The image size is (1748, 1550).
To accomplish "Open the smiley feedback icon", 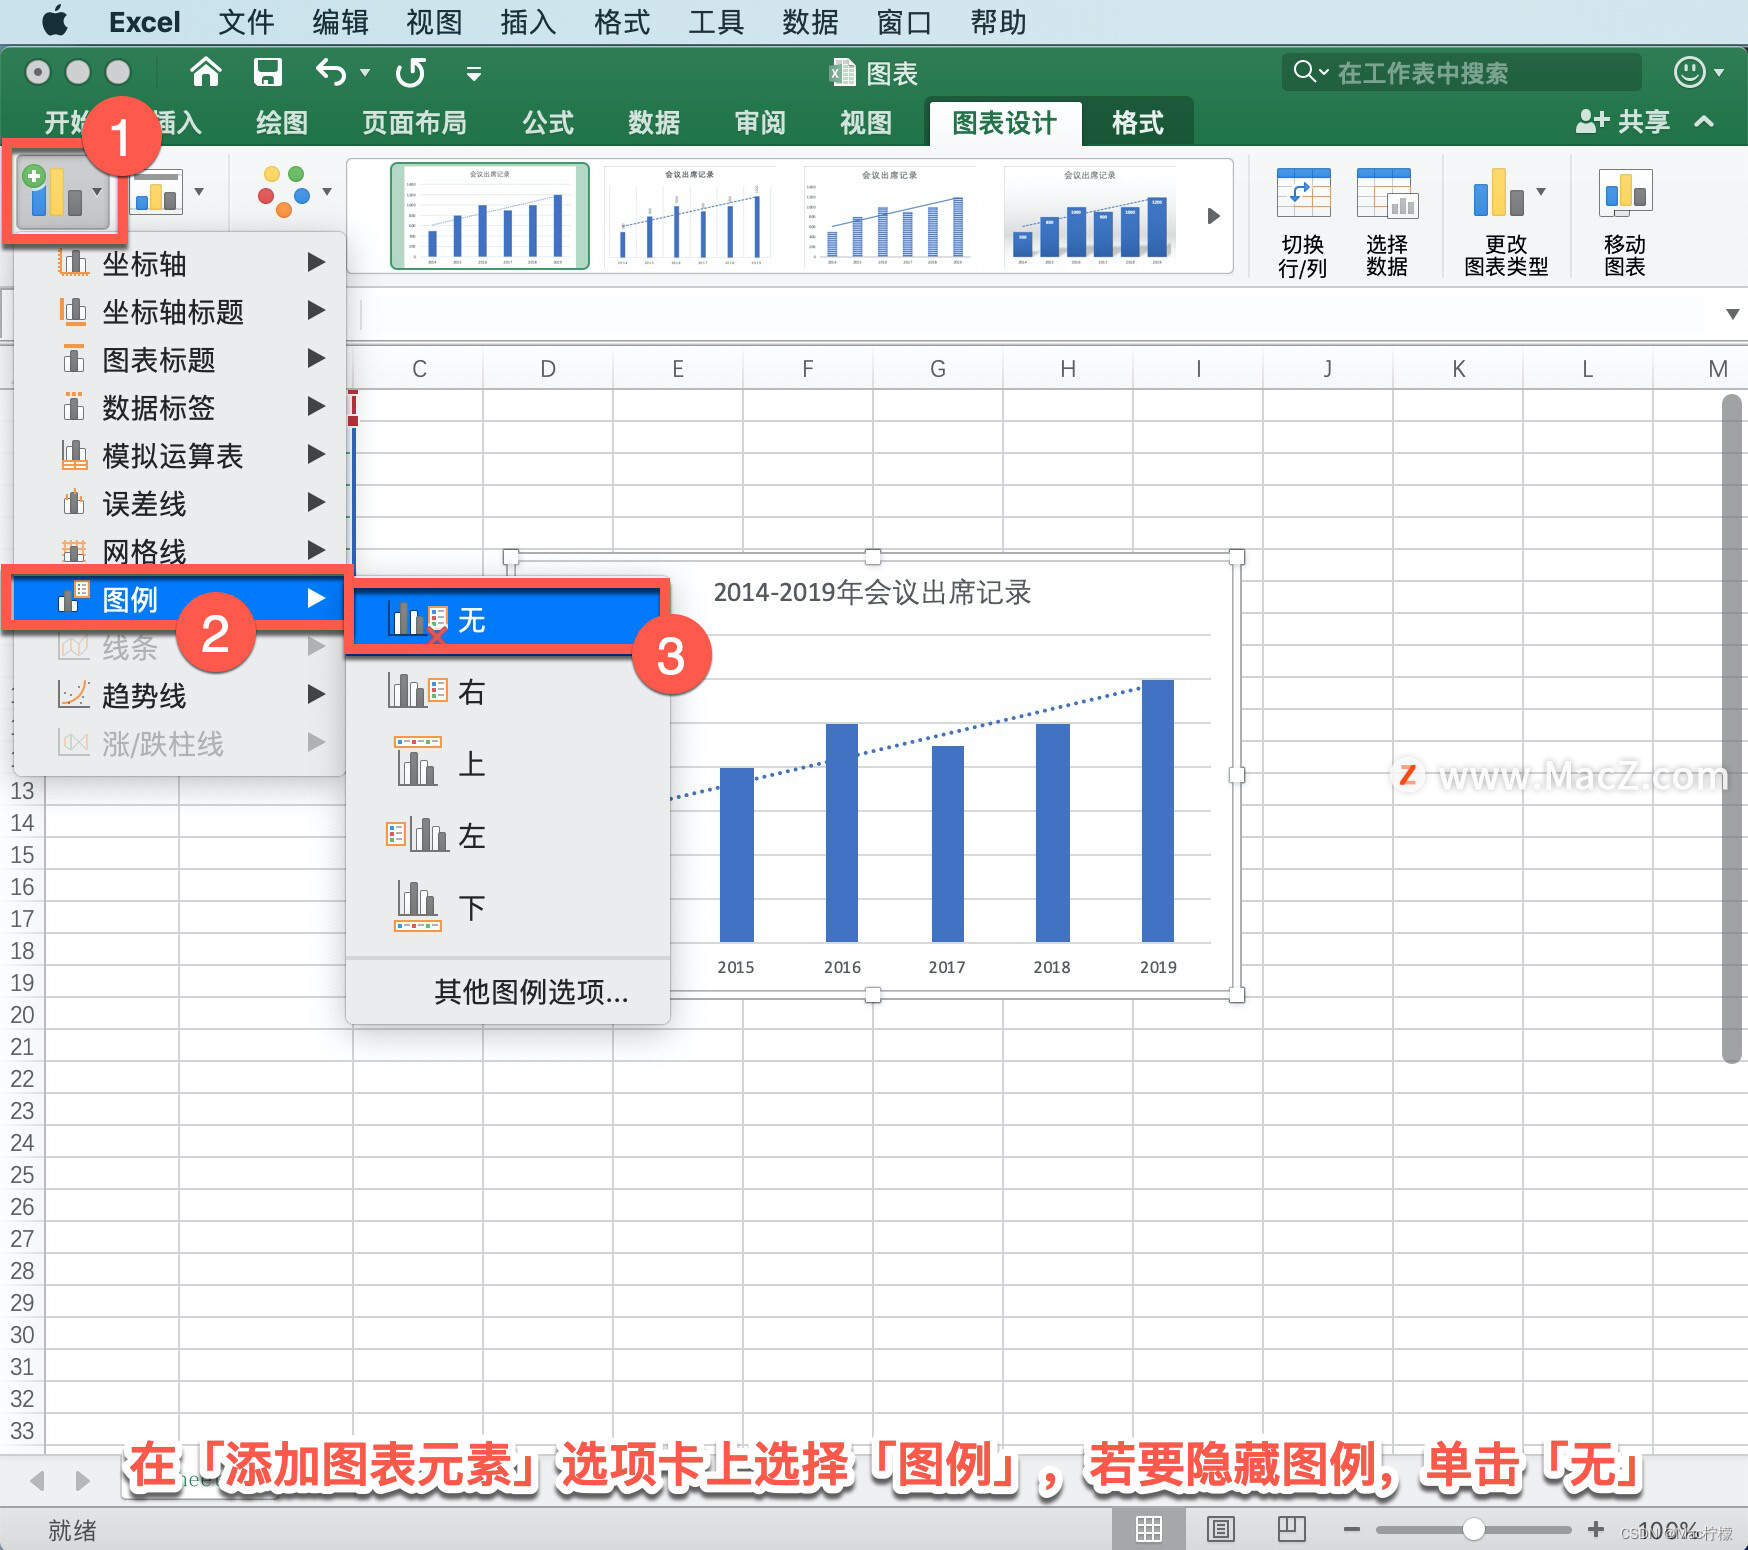I will pos(1689,72).
